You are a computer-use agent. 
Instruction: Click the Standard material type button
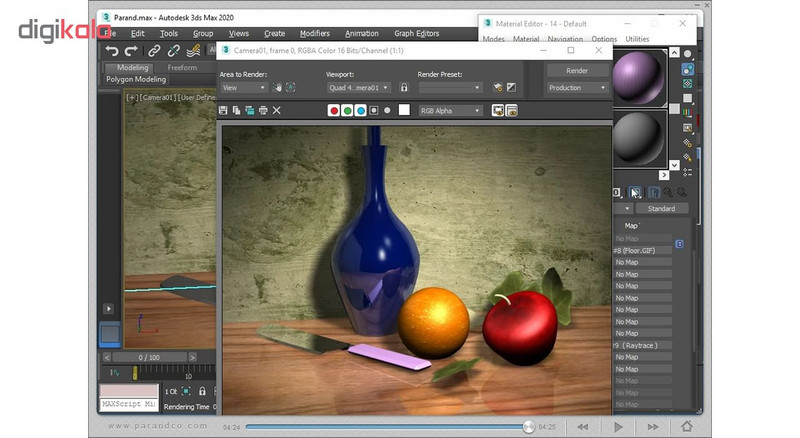coord(661,208)
